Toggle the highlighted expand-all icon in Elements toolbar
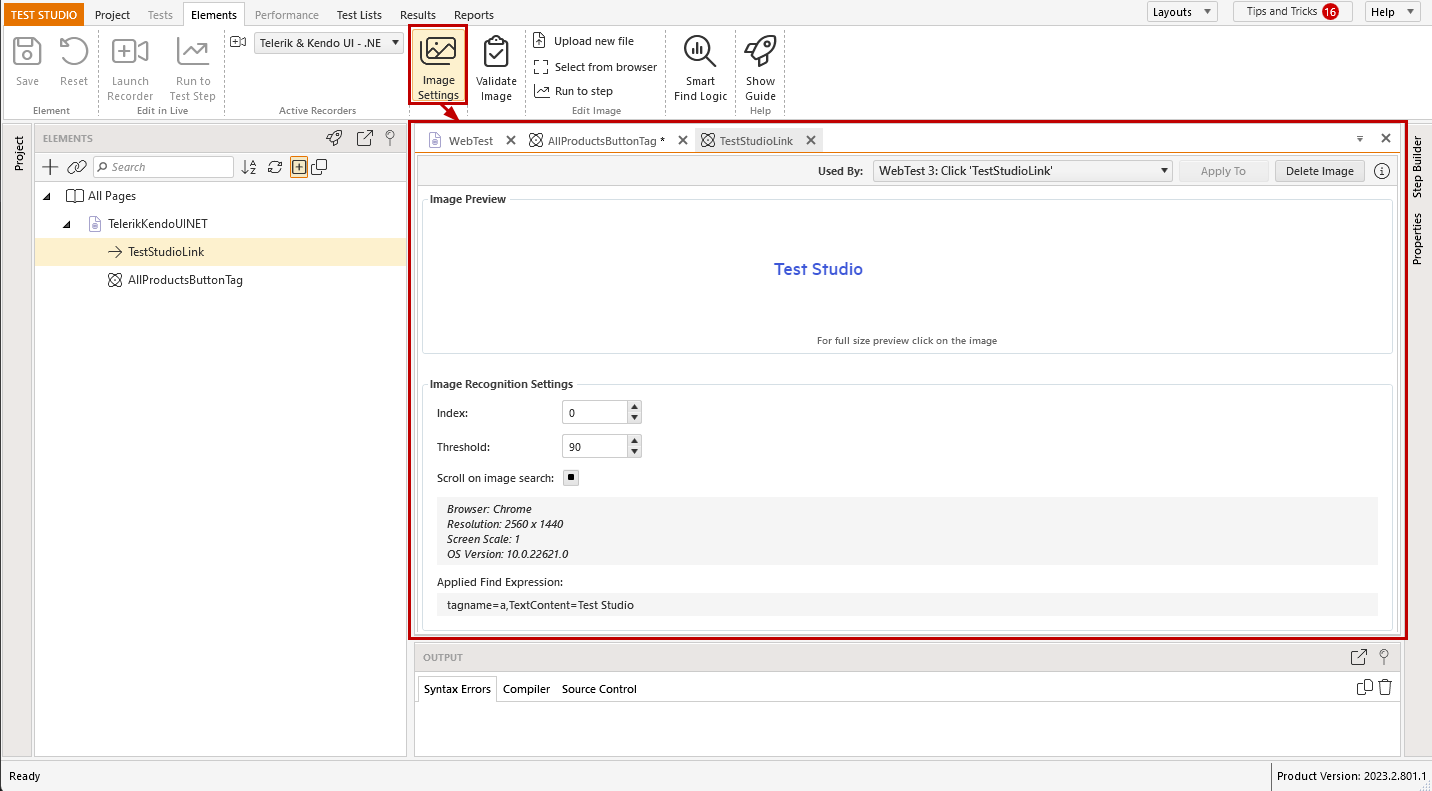The image size is (1432, 791). pos(298,167)
